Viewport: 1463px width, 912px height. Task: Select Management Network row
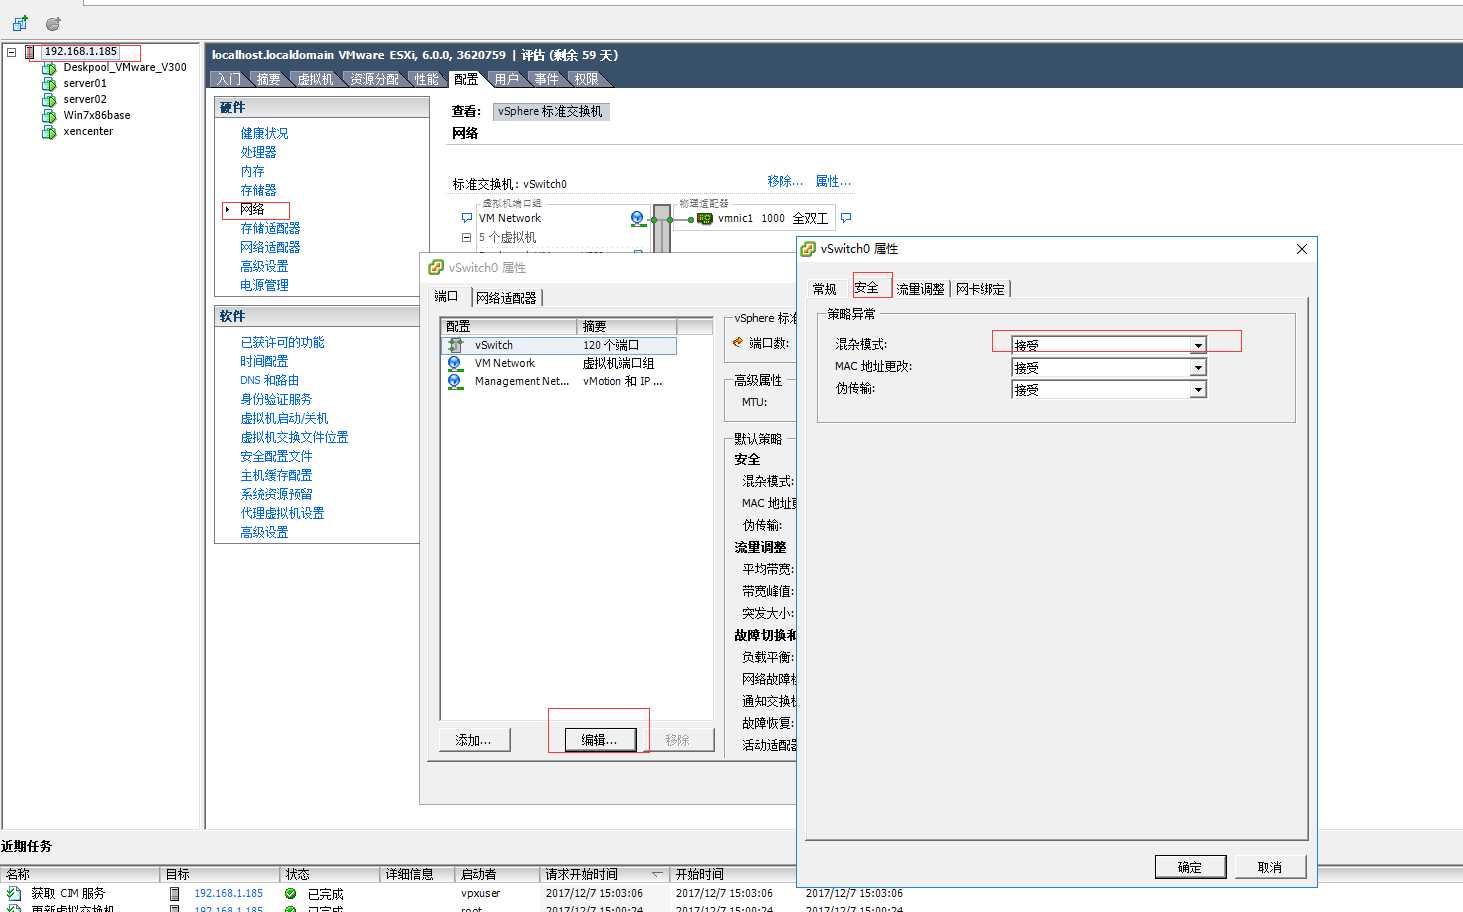pyautogui.click(x=559, y=381)
